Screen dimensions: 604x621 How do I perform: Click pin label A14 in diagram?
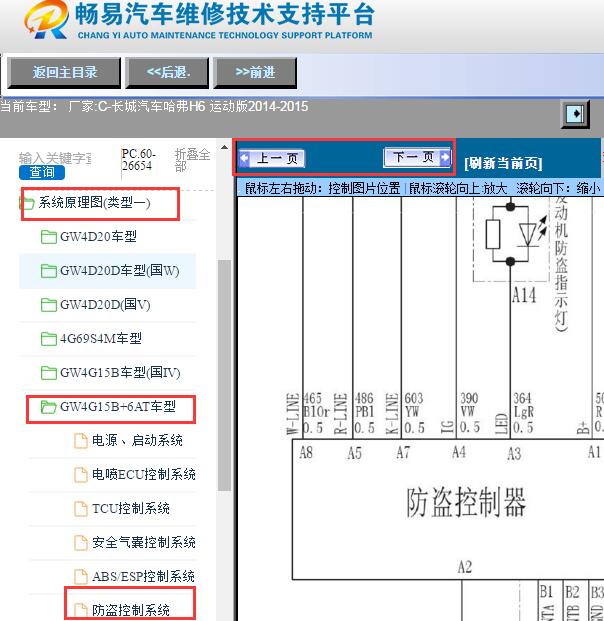tap(524, 295)
